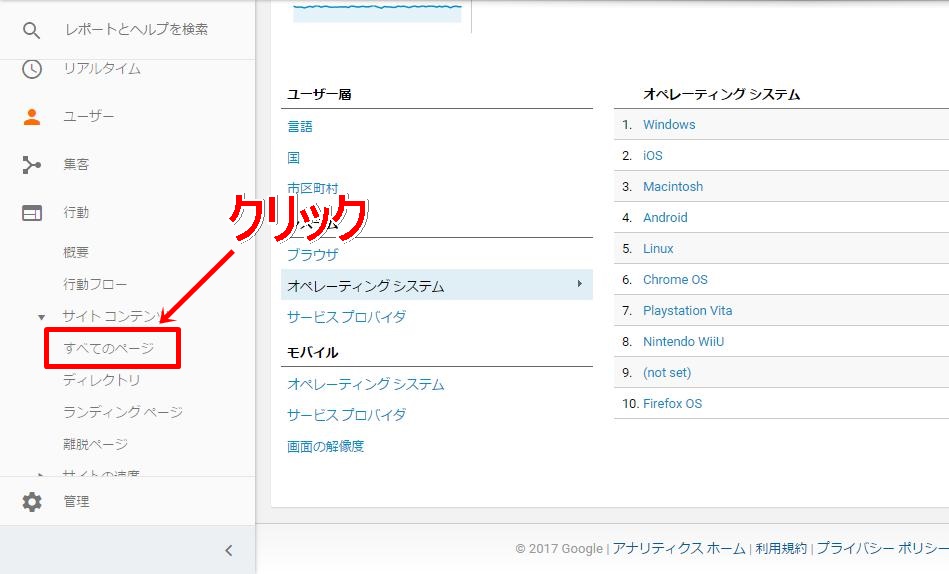The width and height of the screenshot is (949, 574).
Task: Open the (not set) row
Action: (x=667, y=372)
